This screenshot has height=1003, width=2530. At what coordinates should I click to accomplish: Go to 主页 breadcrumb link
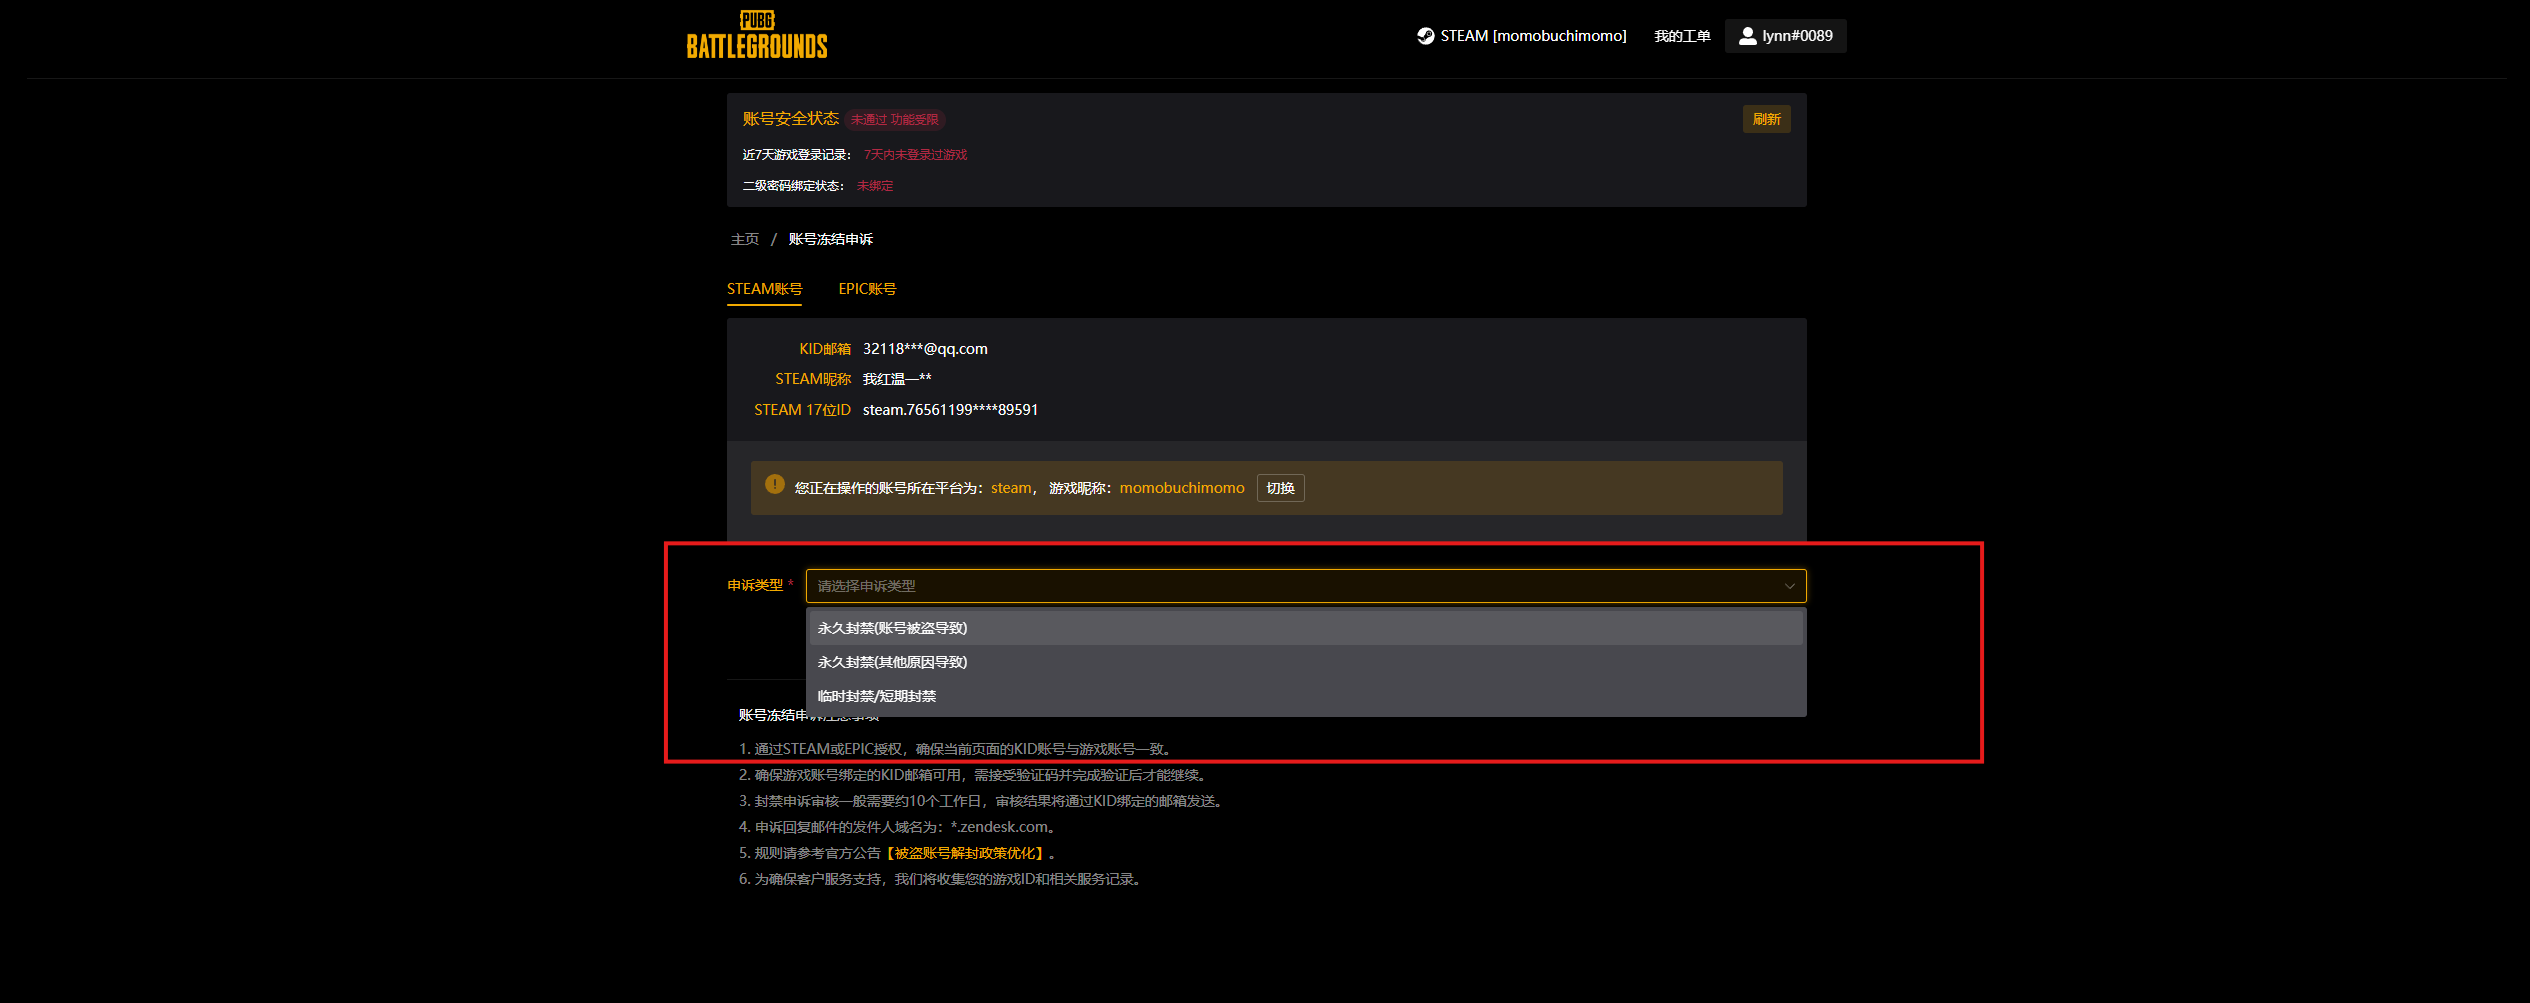pyautogui.click(x=745, y=239)
